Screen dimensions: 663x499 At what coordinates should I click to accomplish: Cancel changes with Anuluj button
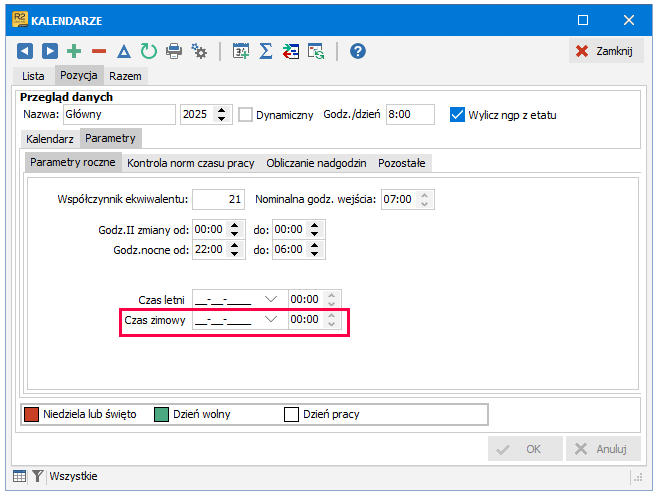point(603,449)
